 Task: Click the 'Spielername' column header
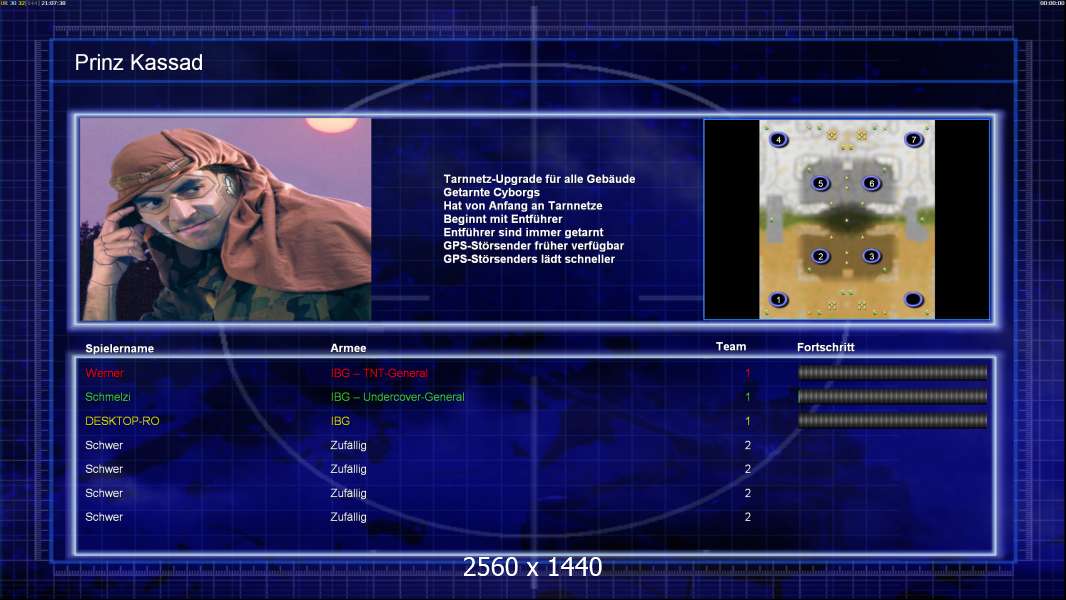120,349
